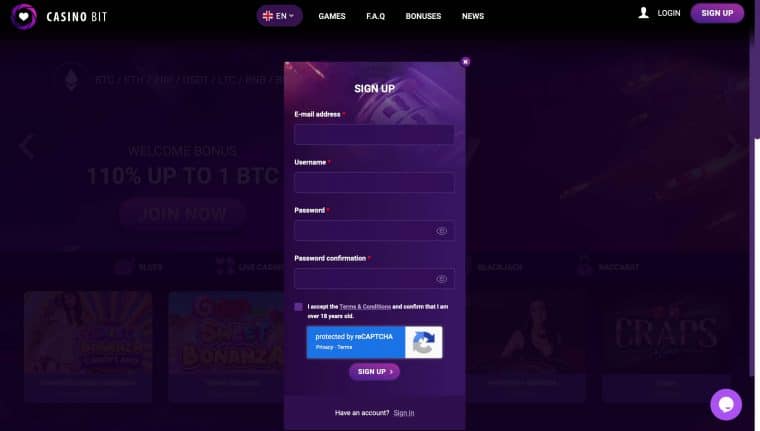Expand the EN language dropdown
Viewport: 760px width, 431px height.
tap(280, 16)
